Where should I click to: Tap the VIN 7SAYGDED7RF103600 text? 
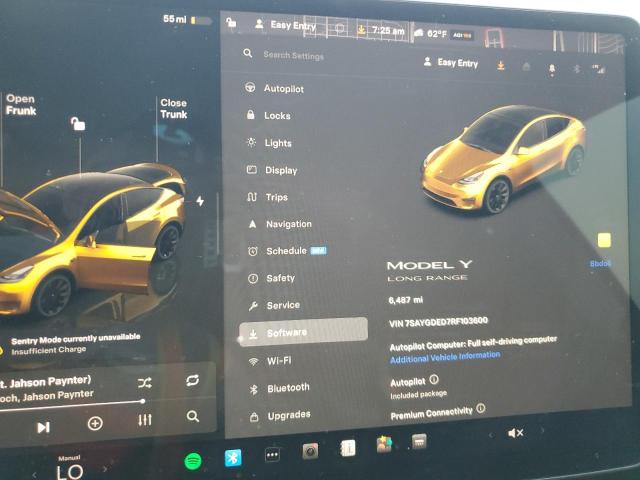pyautogui.click(x=438, y=322)
